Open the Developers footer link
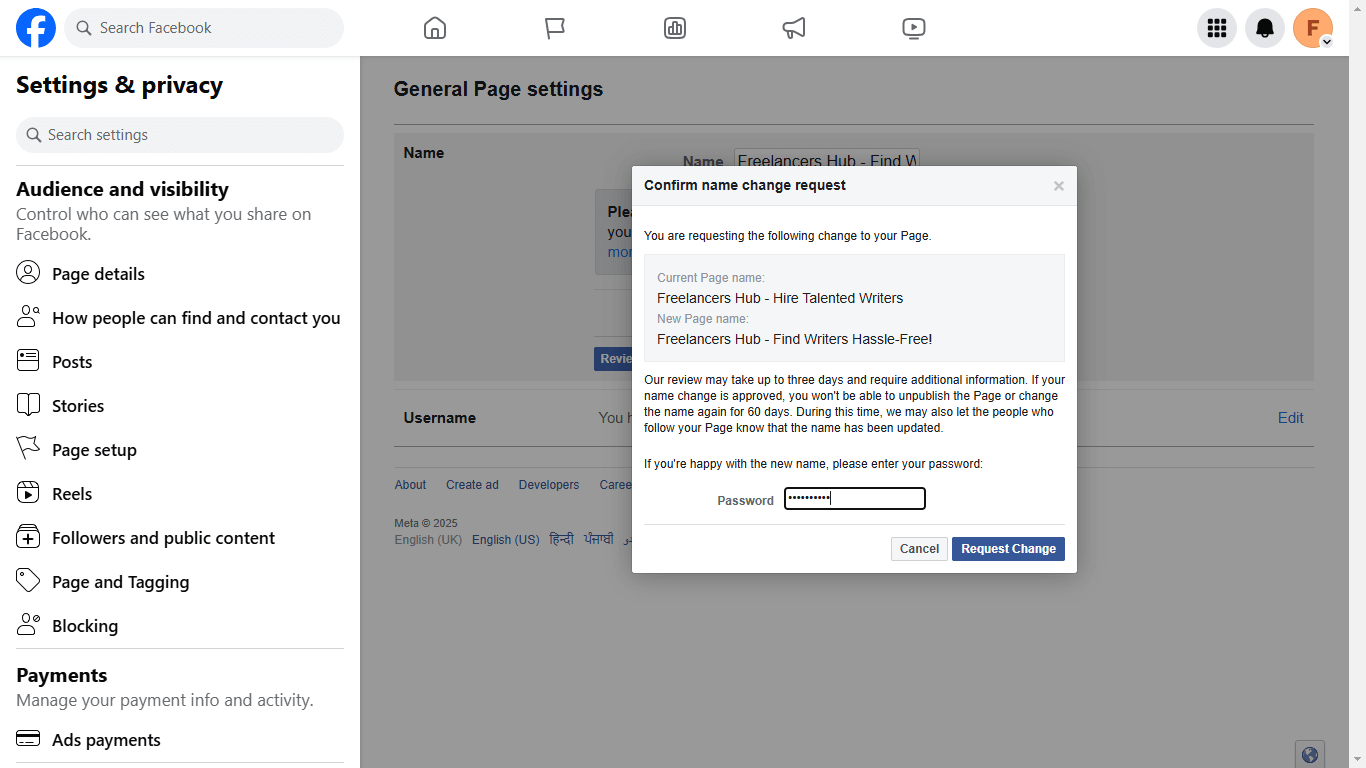Screen dimensions: 1366x768 [x=548, y=484]
